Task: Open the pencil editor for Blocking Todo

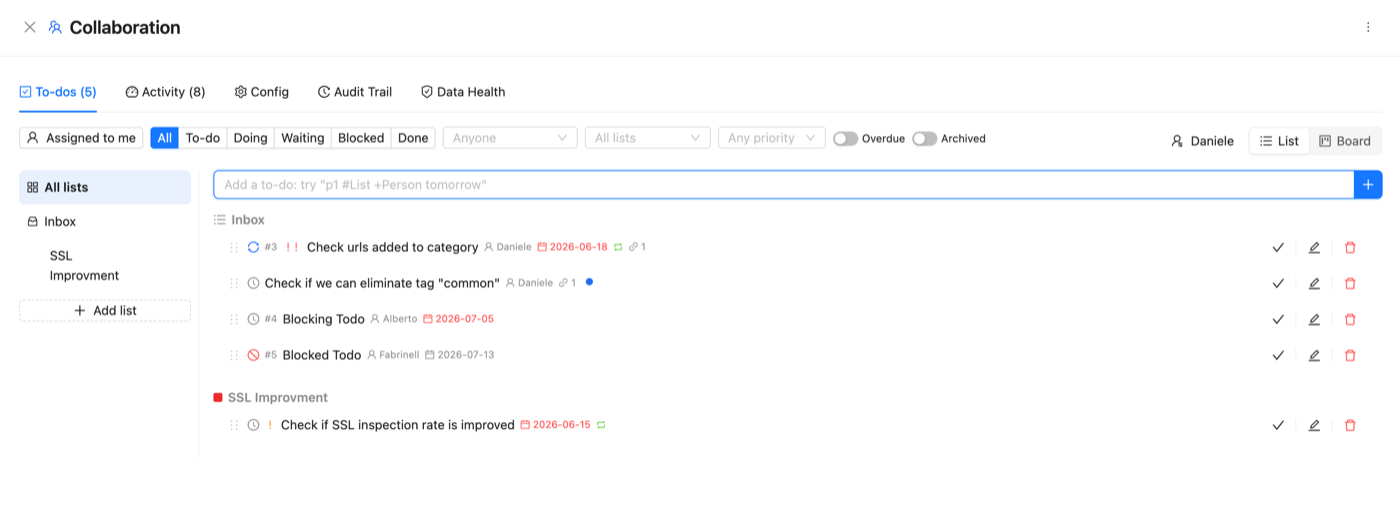Action: pos(1314,320)
